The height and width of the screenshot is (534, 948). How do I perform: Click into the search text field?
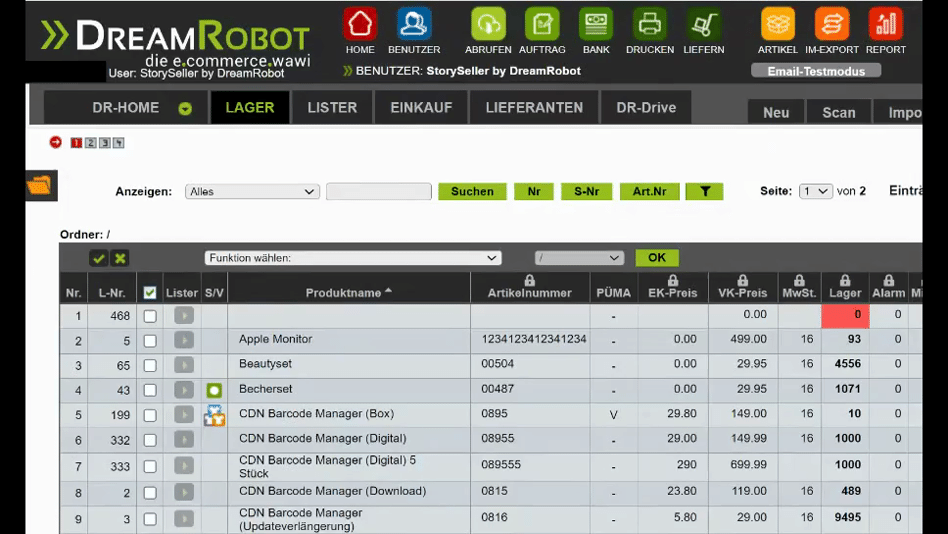pos(378,191)
